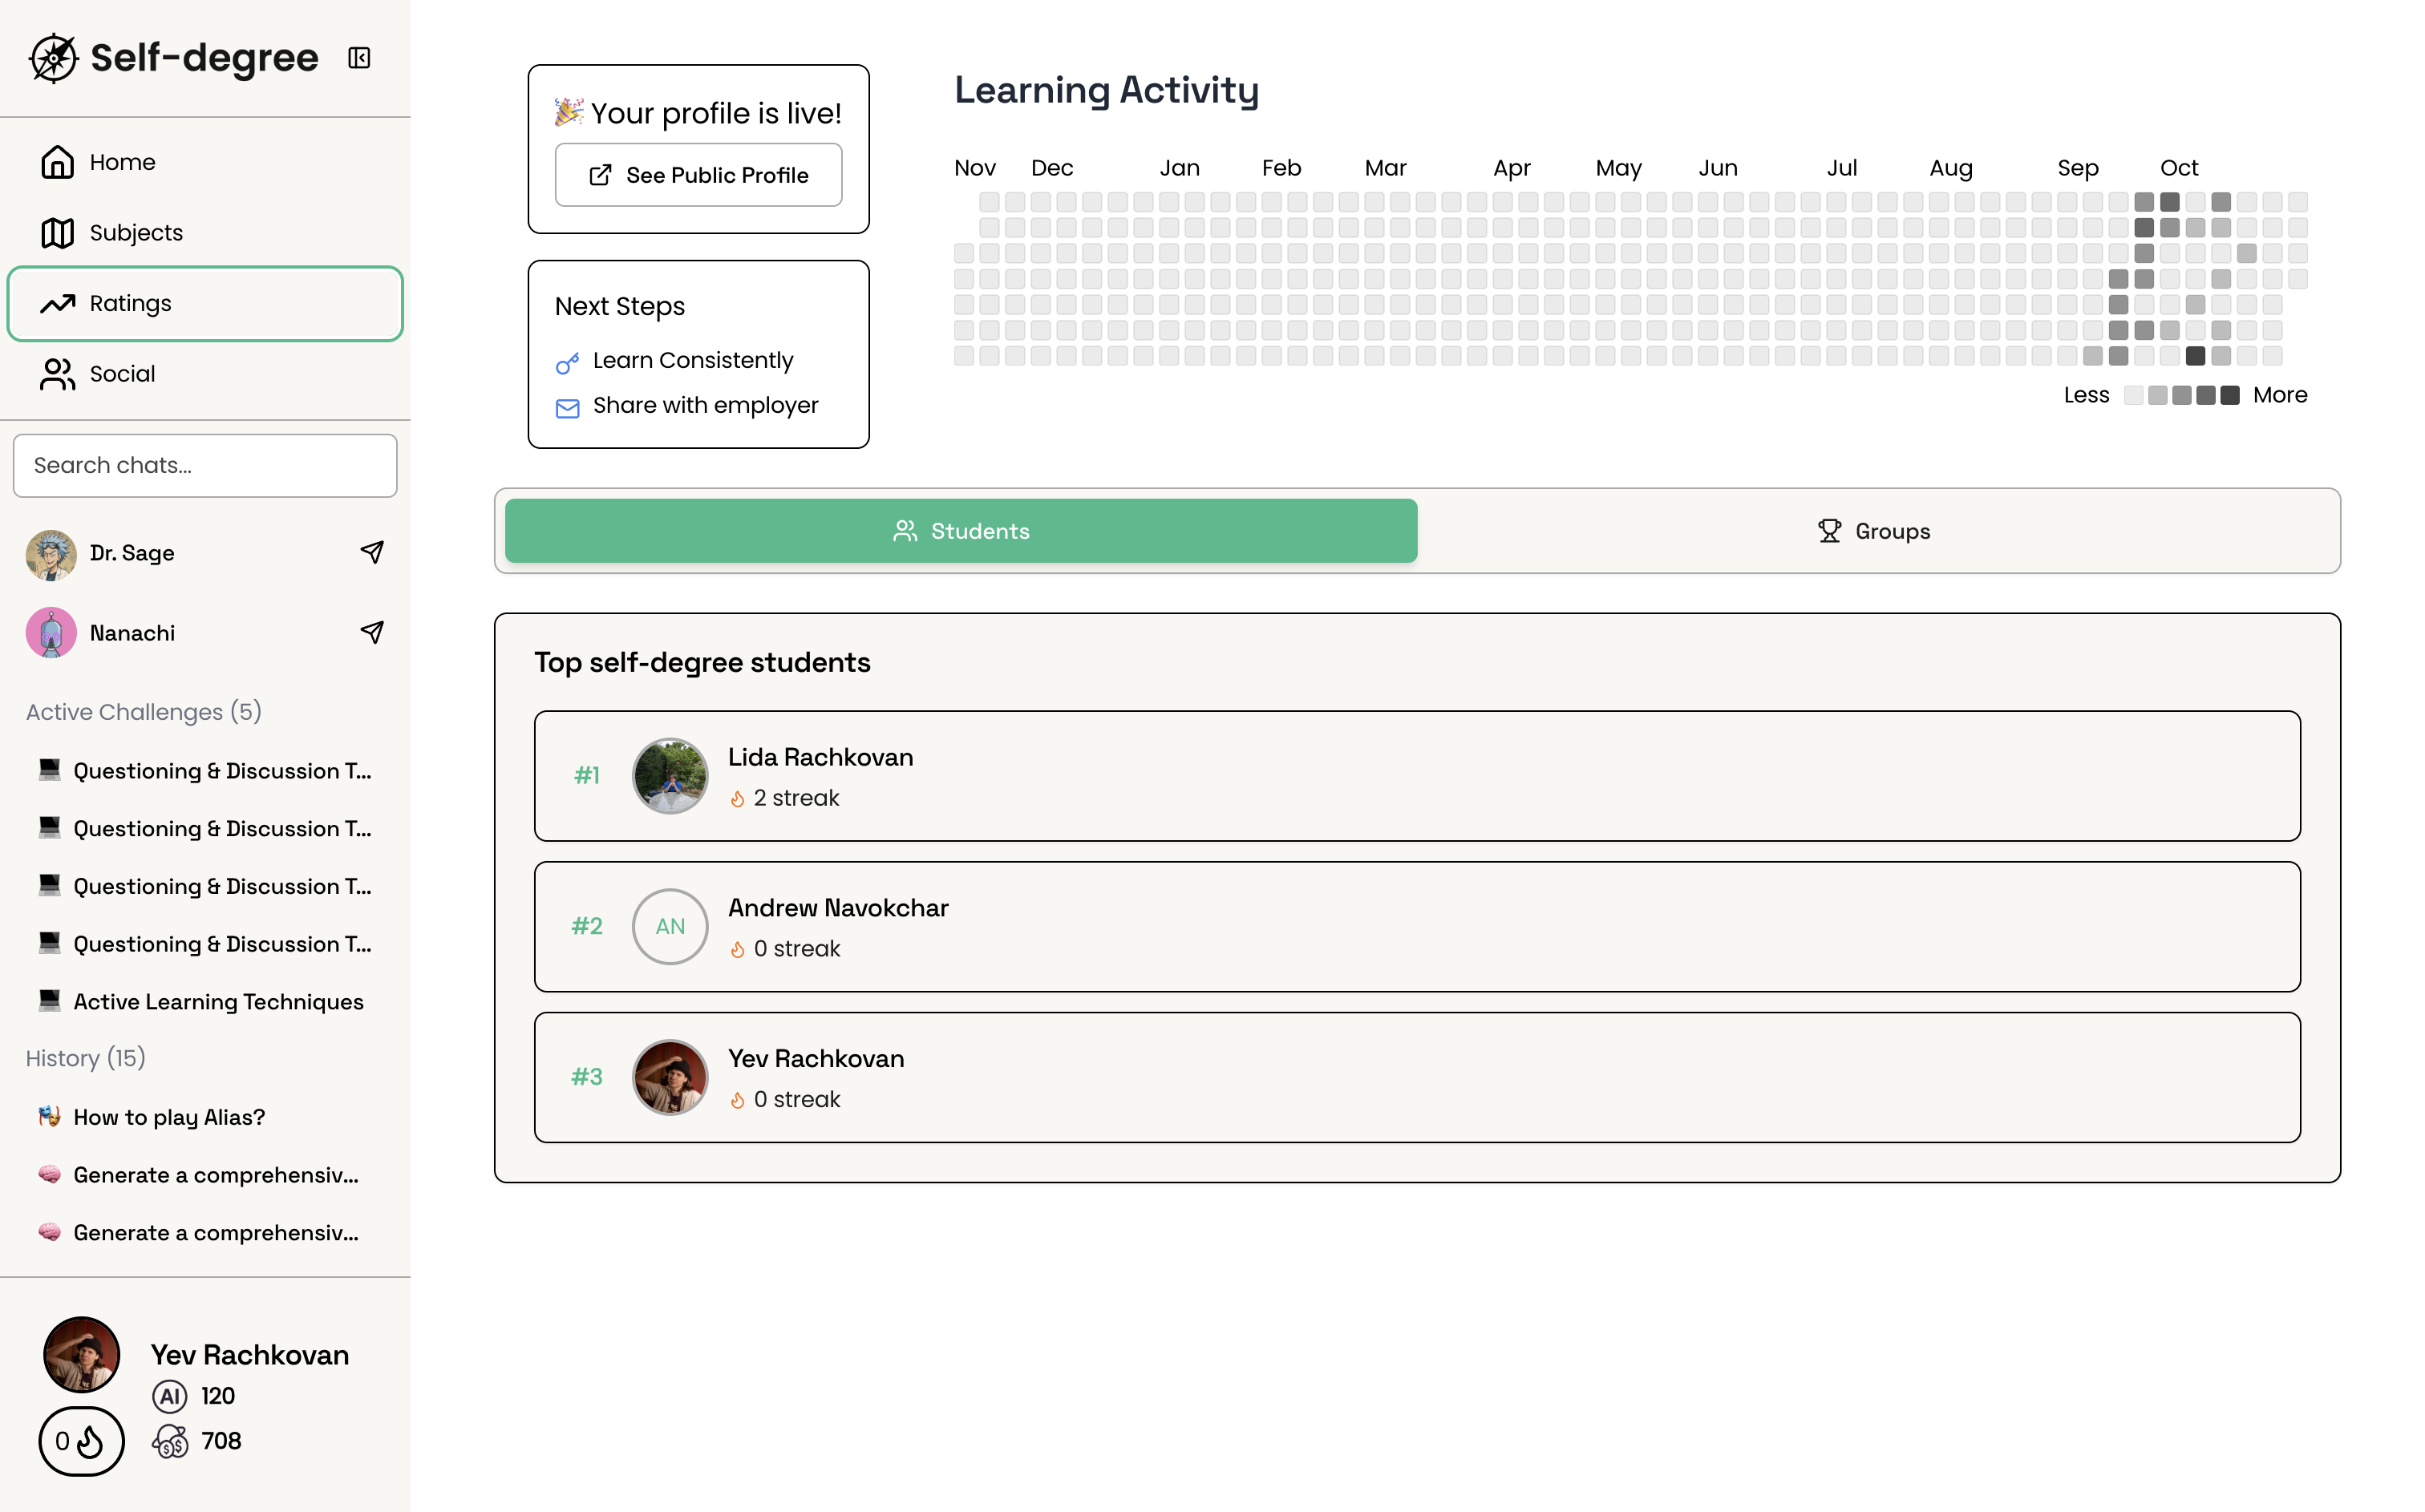This screenshot has height=1512, width=2425.
Task: Open the Active Learning Techniques challenge
Action: click(218, 1002)
